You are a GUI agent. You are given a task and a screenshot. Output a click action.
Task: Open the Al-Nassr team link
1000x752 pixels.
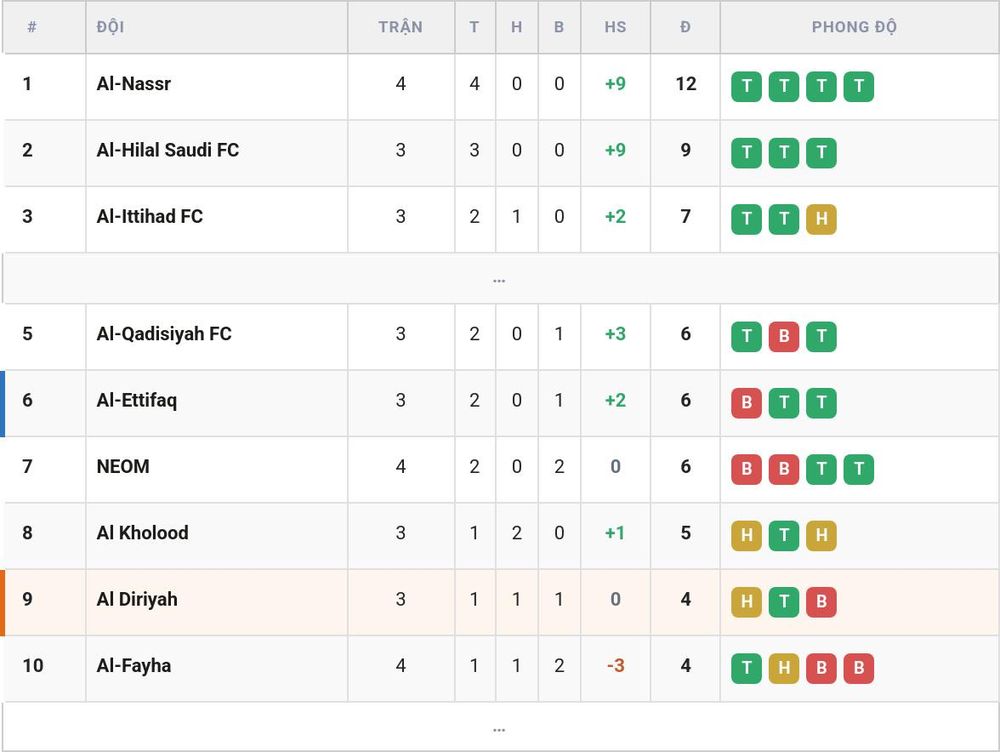[x=134, y=84]
